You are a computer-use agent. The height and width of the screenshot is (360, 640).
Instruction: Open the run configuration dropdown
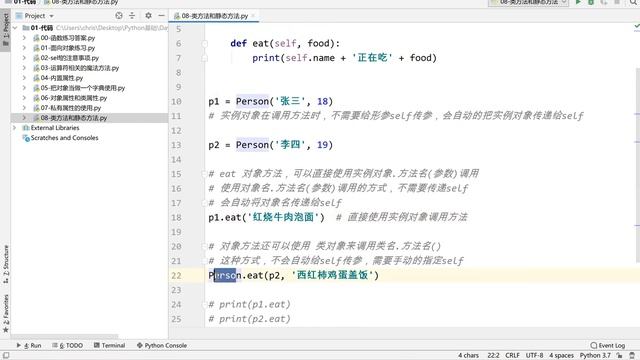coord(529,2)
